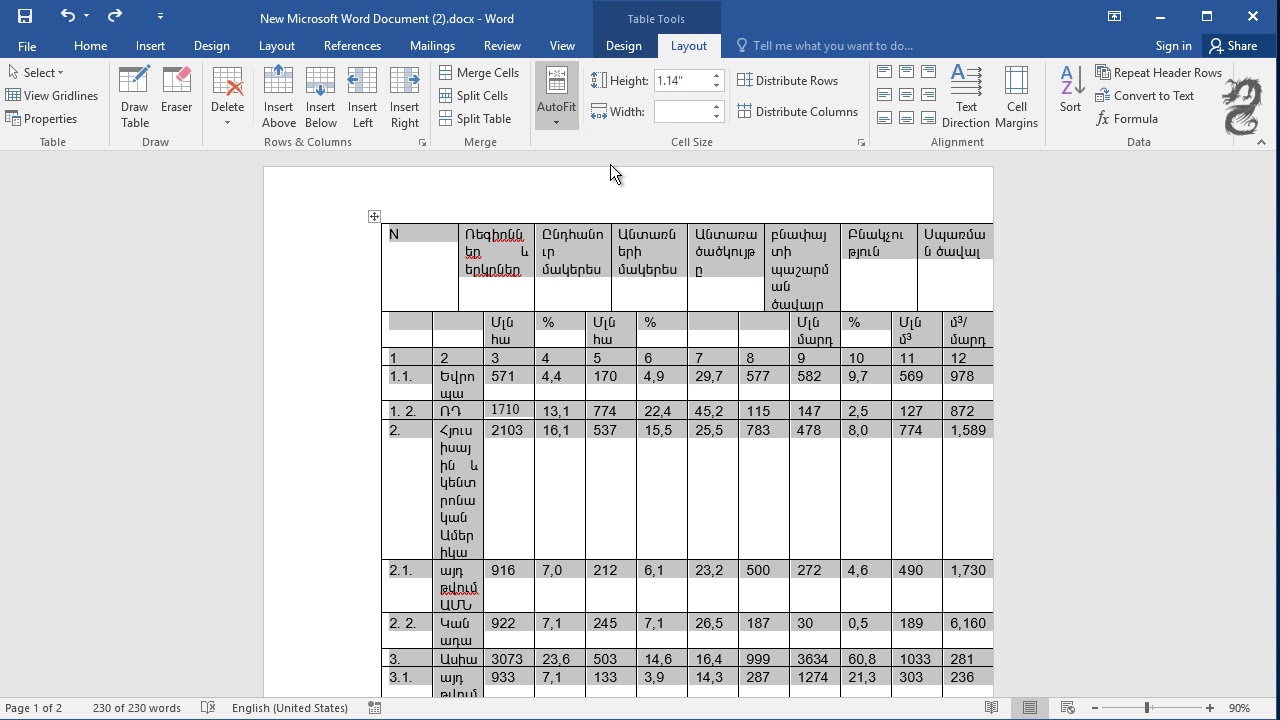The width and height of the screenshot is (1280, 720).
Task: Switch to Read Mode view
Action: point(991,708)
